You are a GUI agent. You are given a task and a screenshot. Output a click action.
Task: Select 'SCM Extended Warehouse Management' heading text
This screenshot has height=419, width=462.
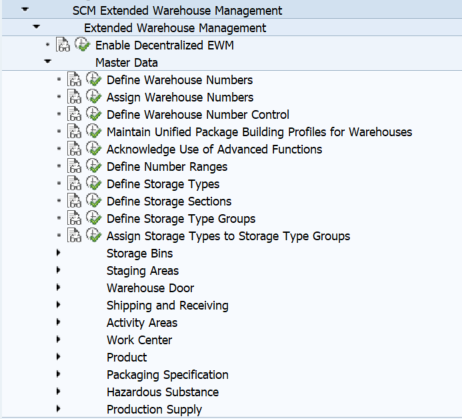[x=177, y=11]
